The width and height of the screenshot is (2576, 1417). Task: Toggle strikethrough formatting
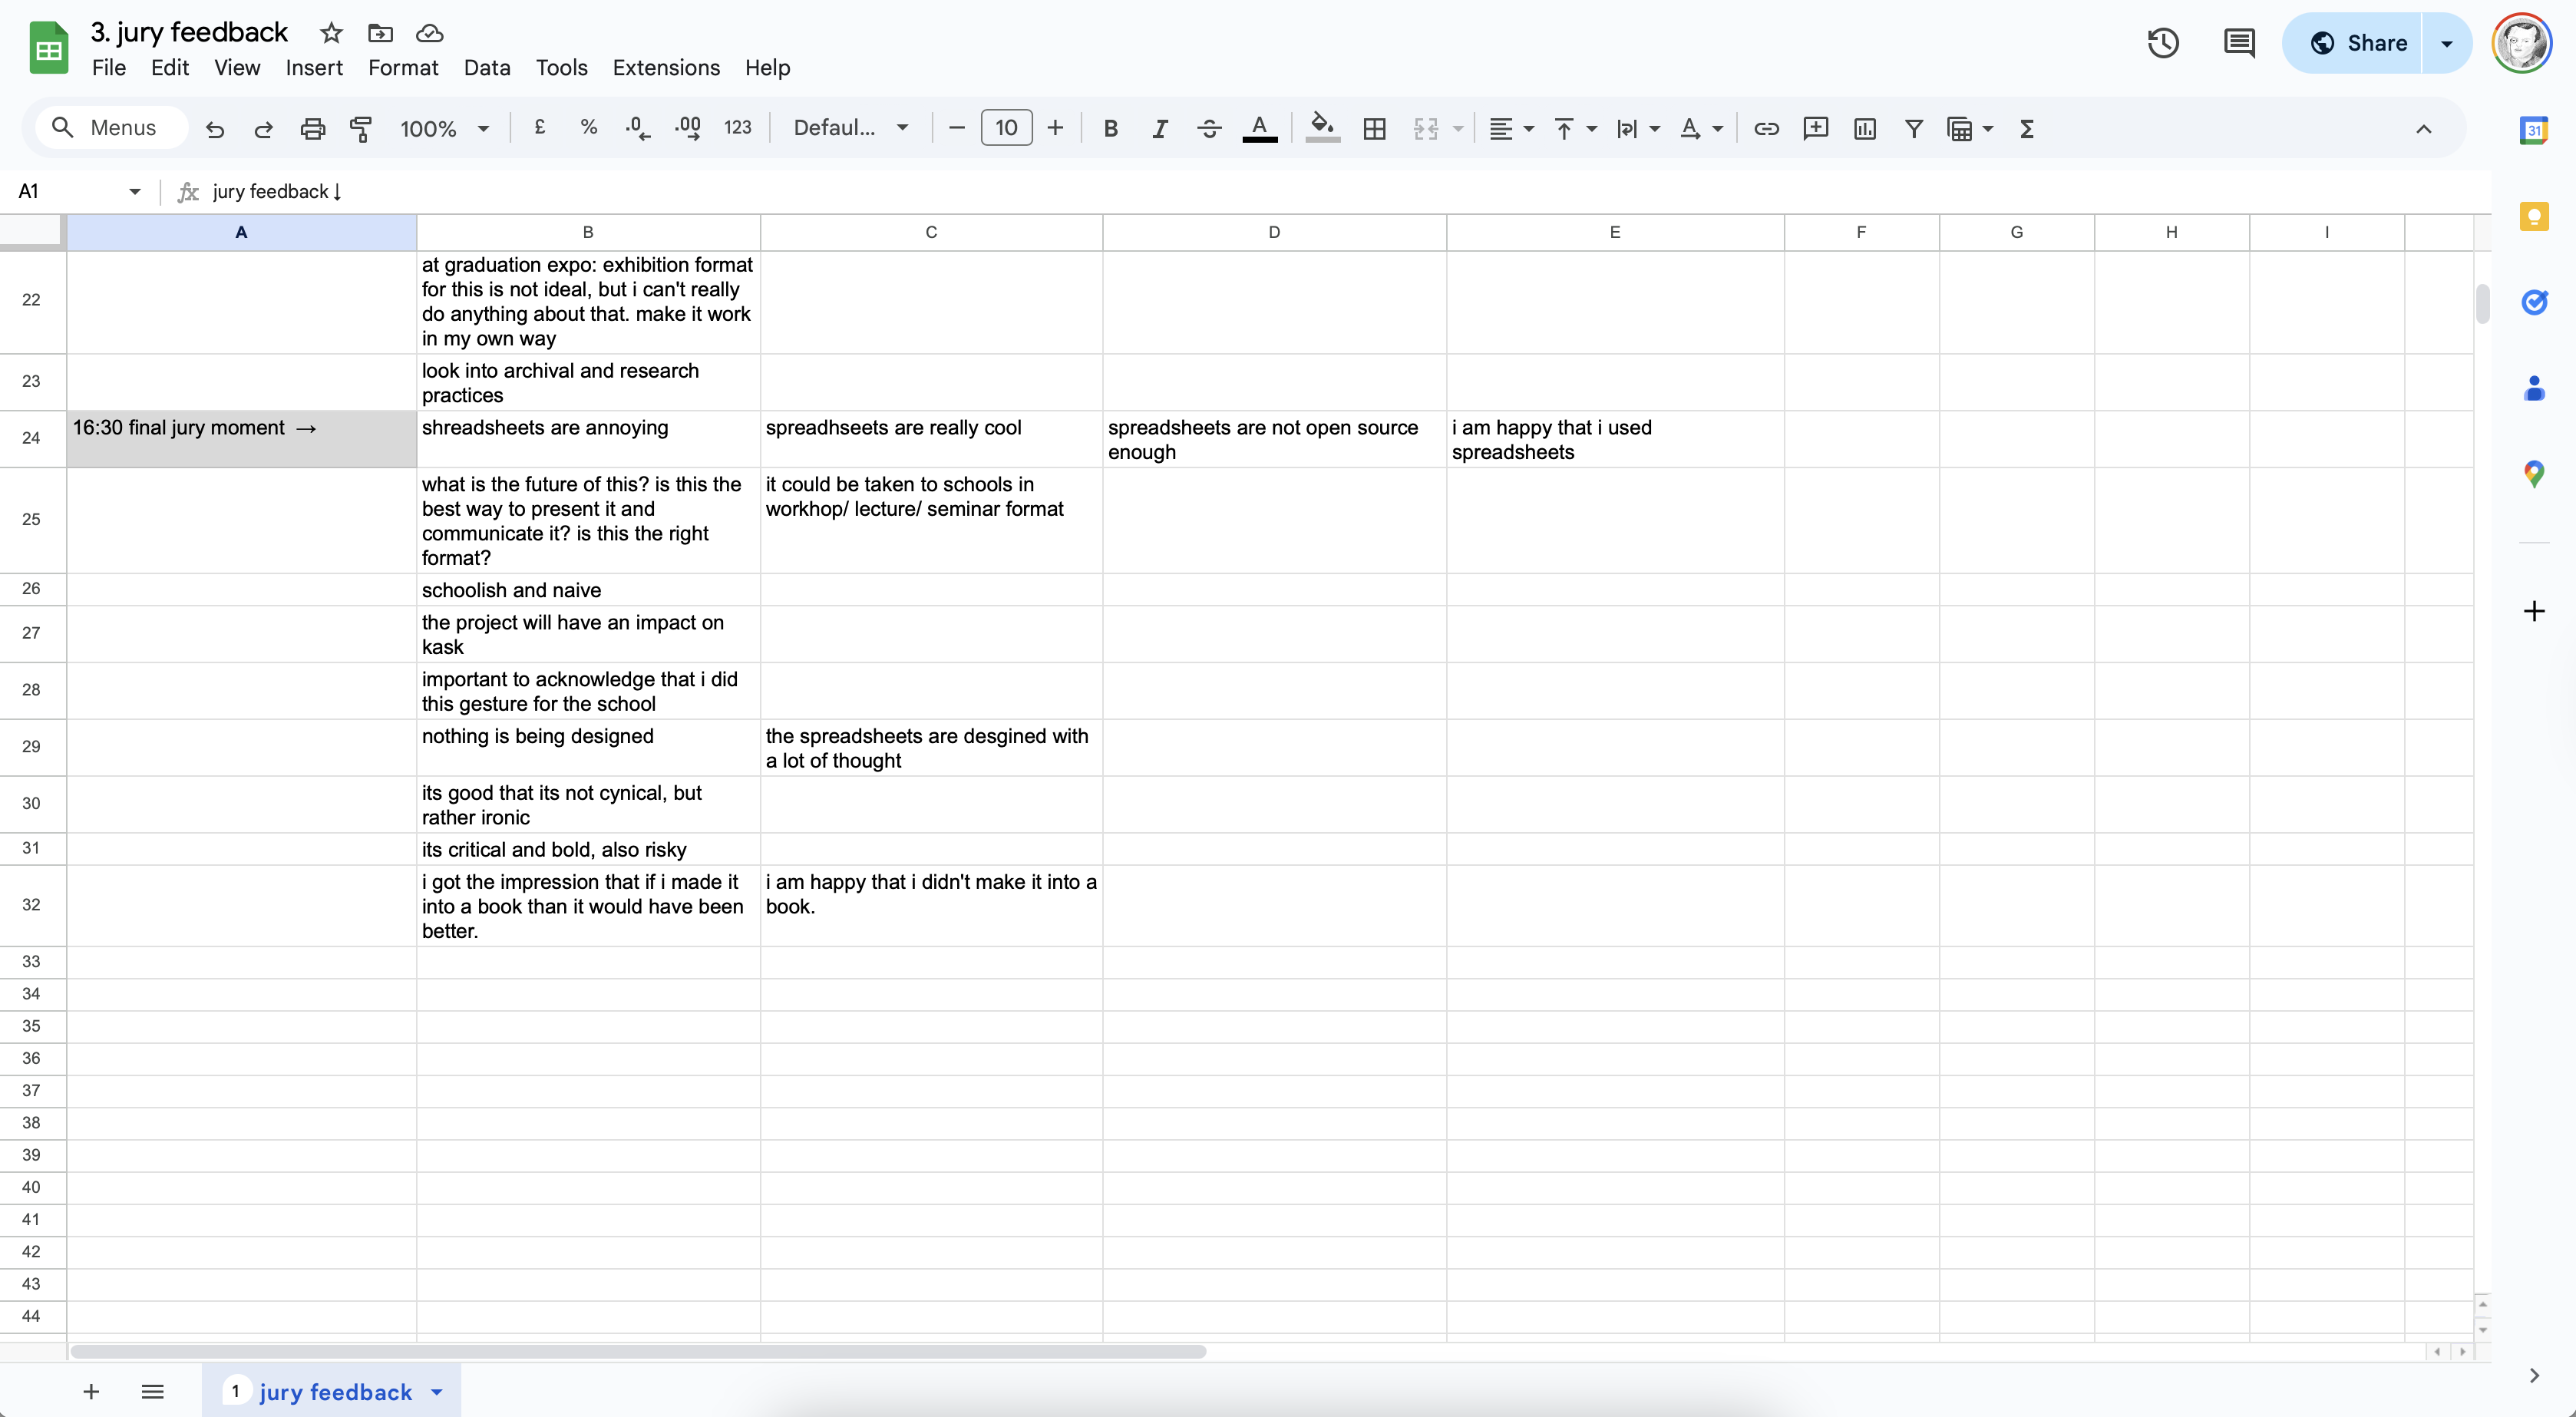tap(1209, 128)
